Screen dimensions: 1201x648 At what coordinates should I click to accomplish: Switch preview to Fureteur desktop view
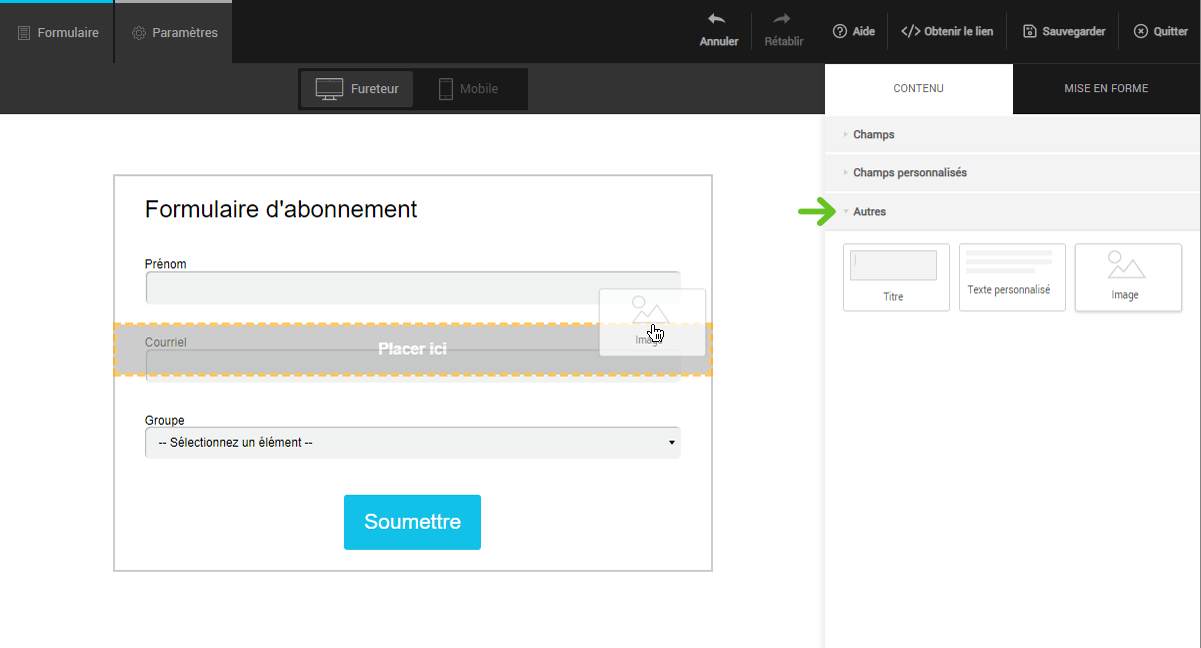(357, 89)
